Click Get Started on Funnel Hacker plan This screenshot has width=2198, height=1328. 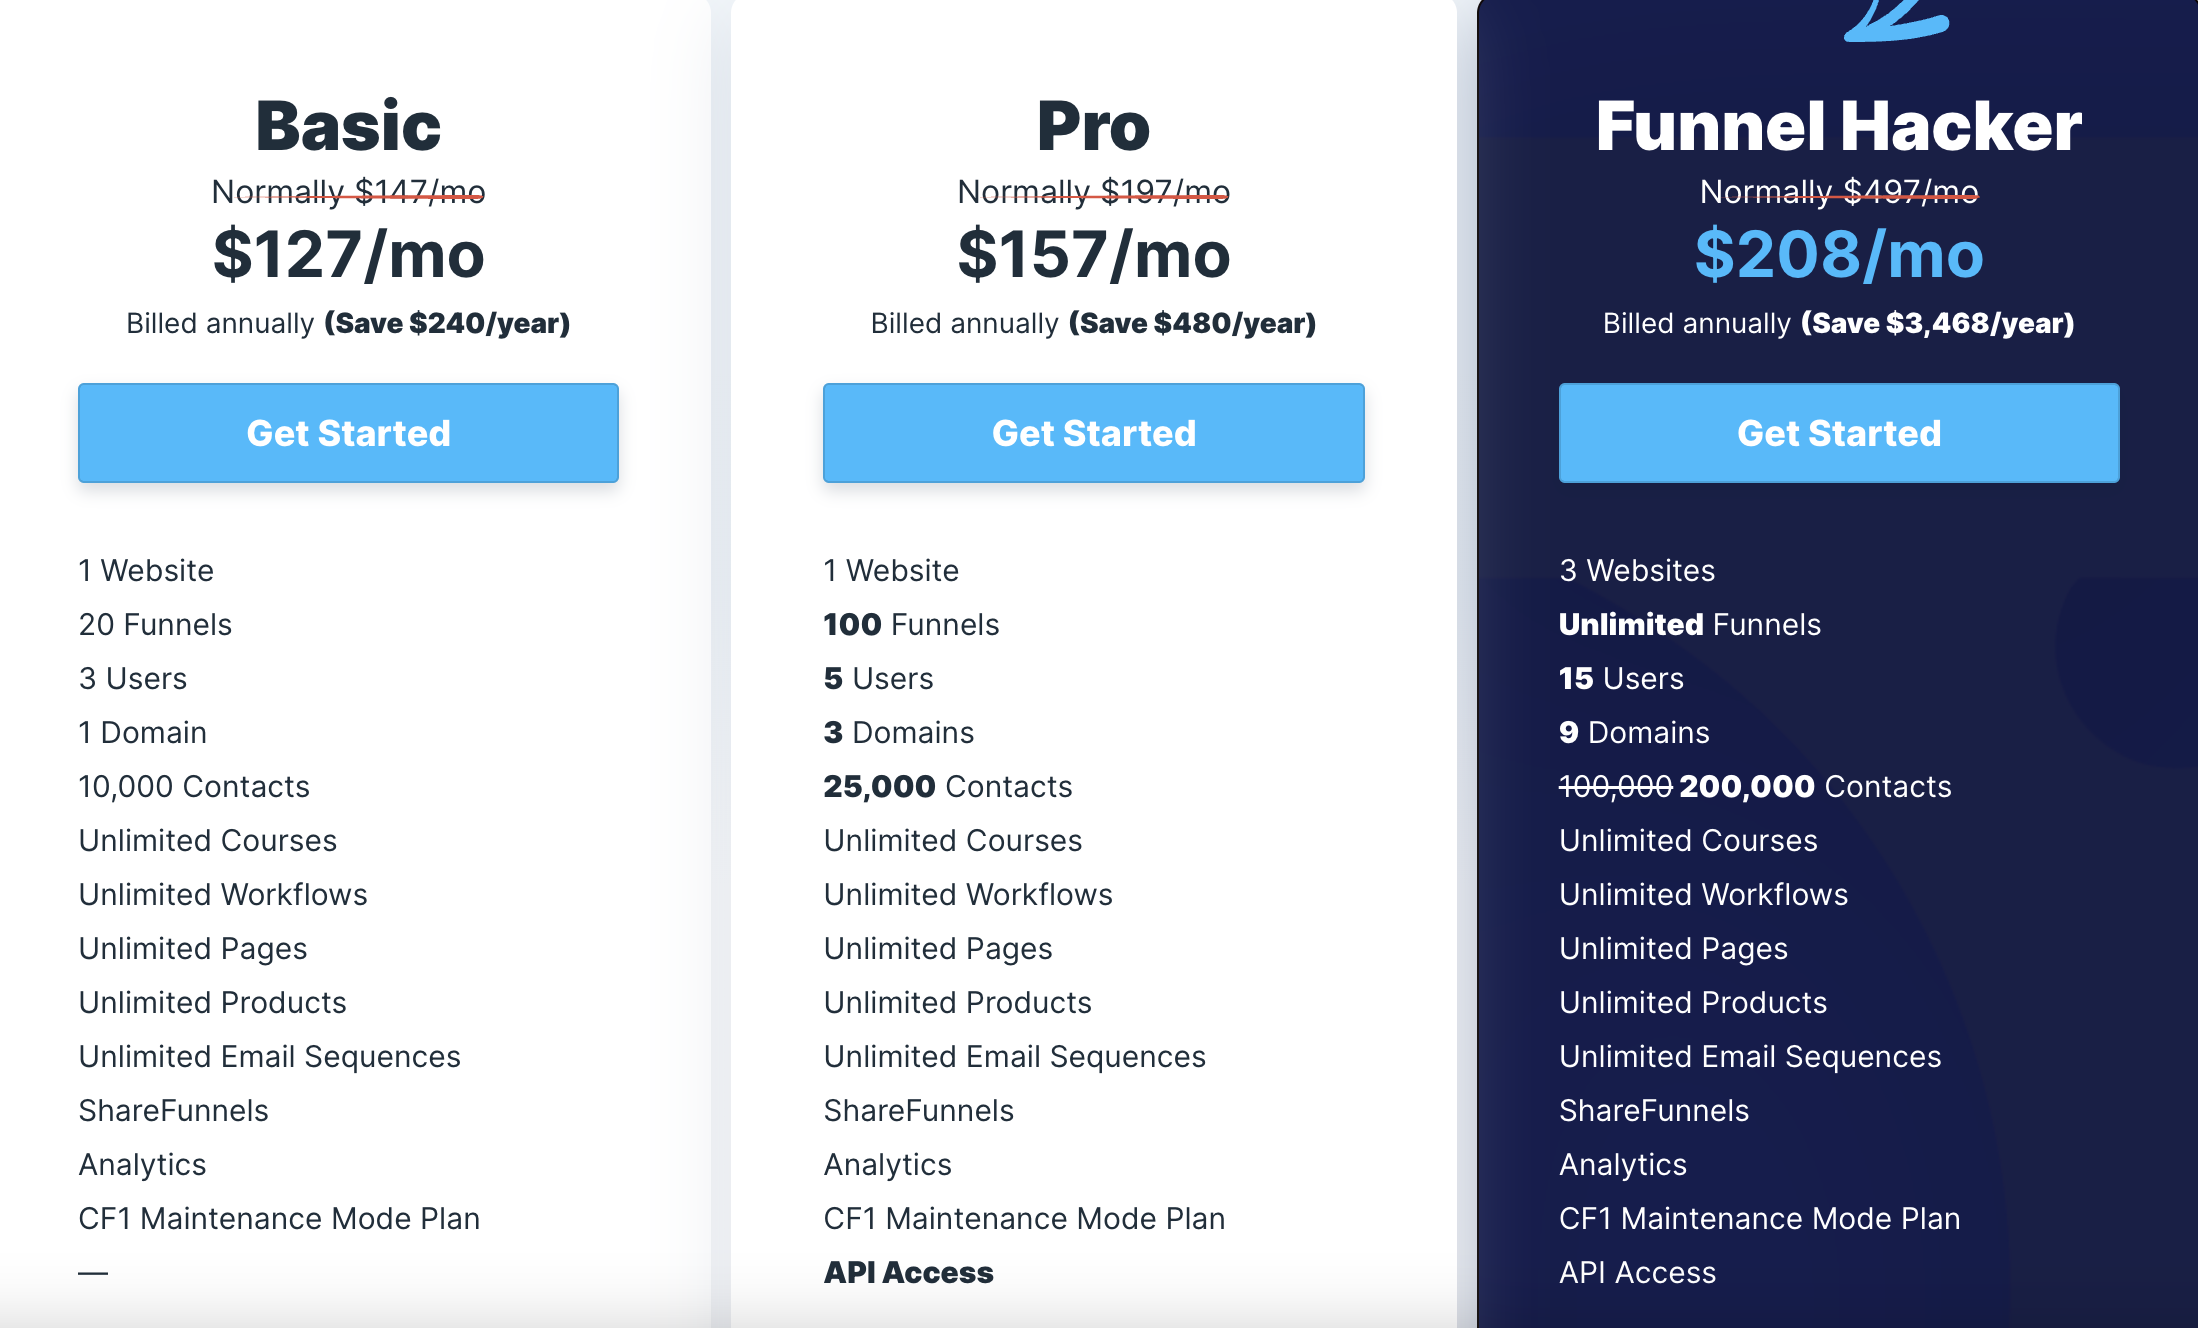[x=1838, y=432]
